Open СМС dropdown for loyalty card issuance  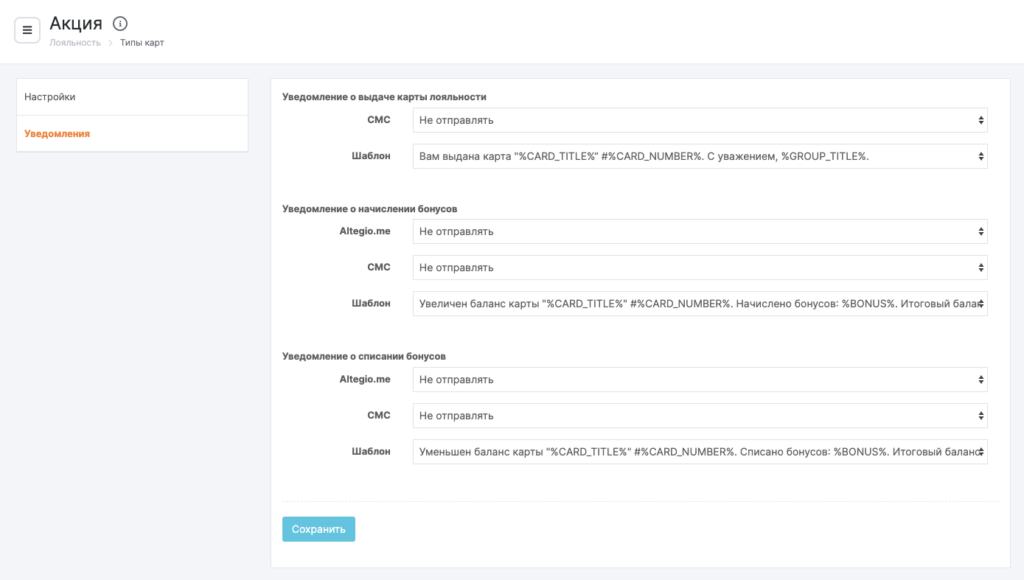[x=699, y=120]
